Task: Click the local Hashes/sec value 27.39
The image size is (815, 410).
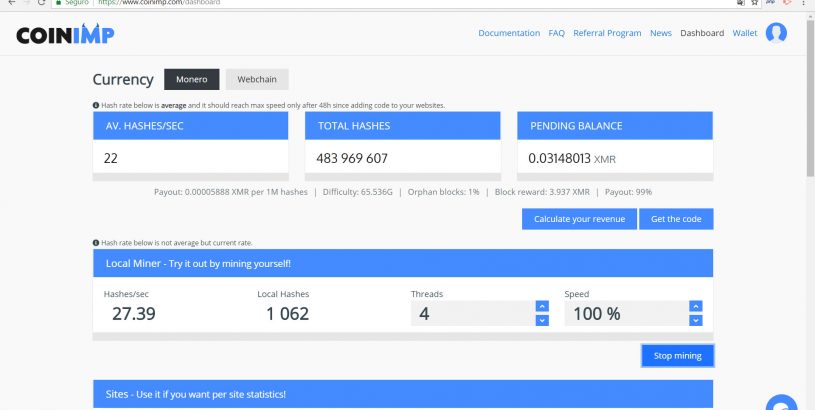Action: pyautogui.click(x=134, y=313)
